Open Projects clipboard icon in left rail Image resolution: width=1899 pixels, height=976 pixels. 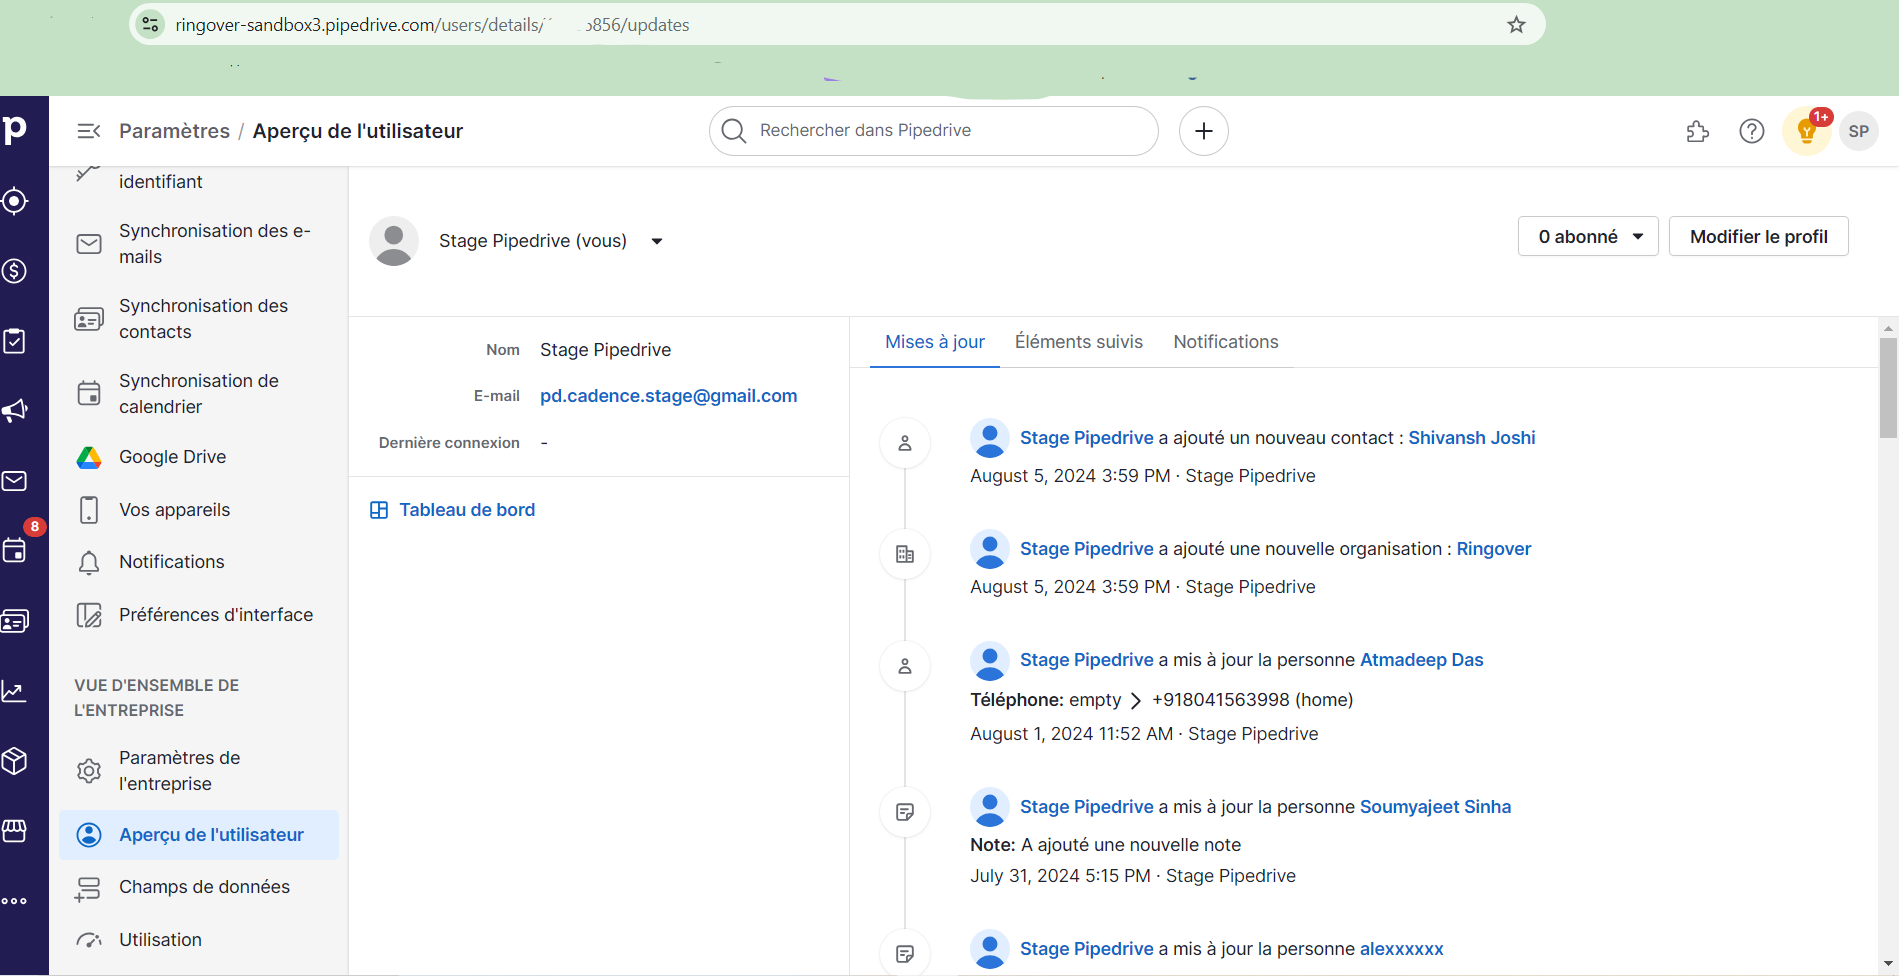15,341
